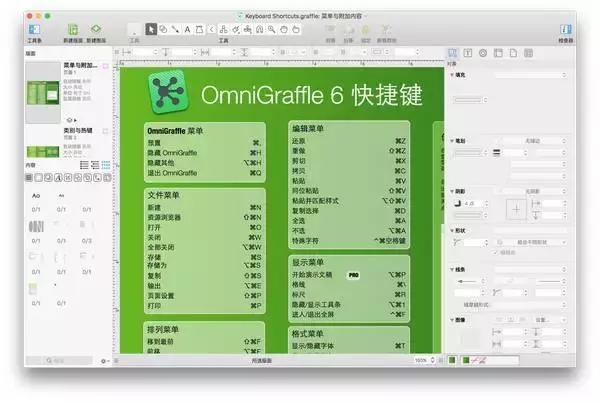The image size is (600, 403).
Task: Switch contents pane to selection grid view
Action: 106,165
